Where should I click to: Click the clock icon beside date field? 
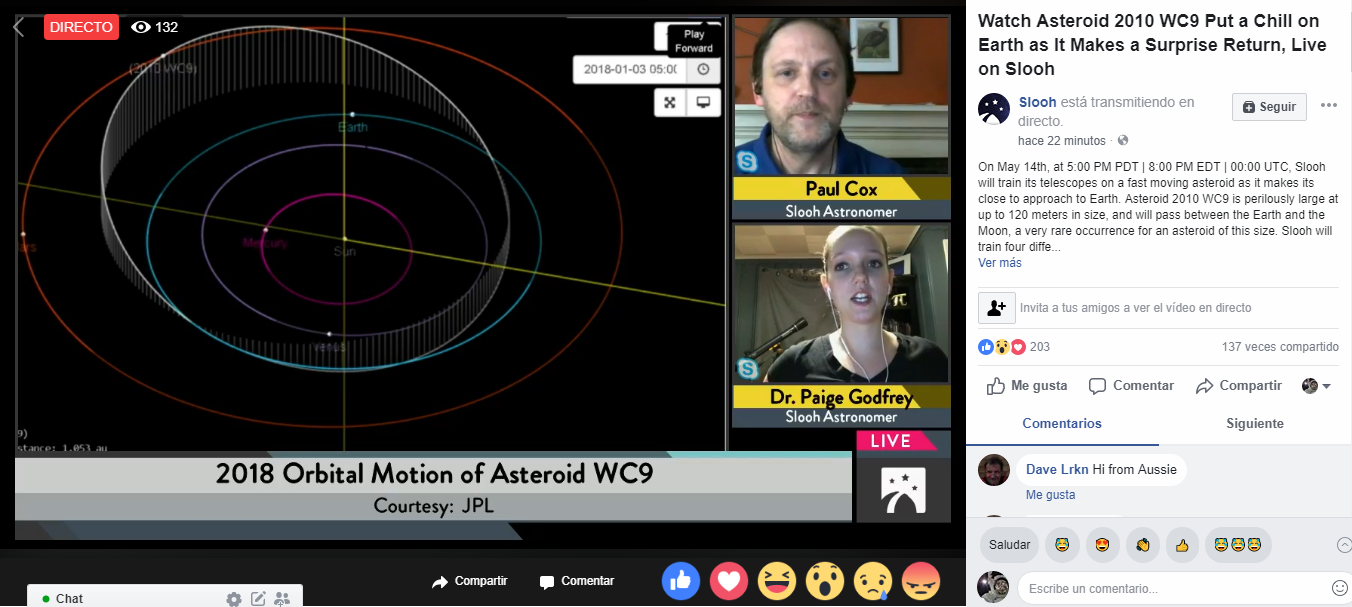pos(703,69)
